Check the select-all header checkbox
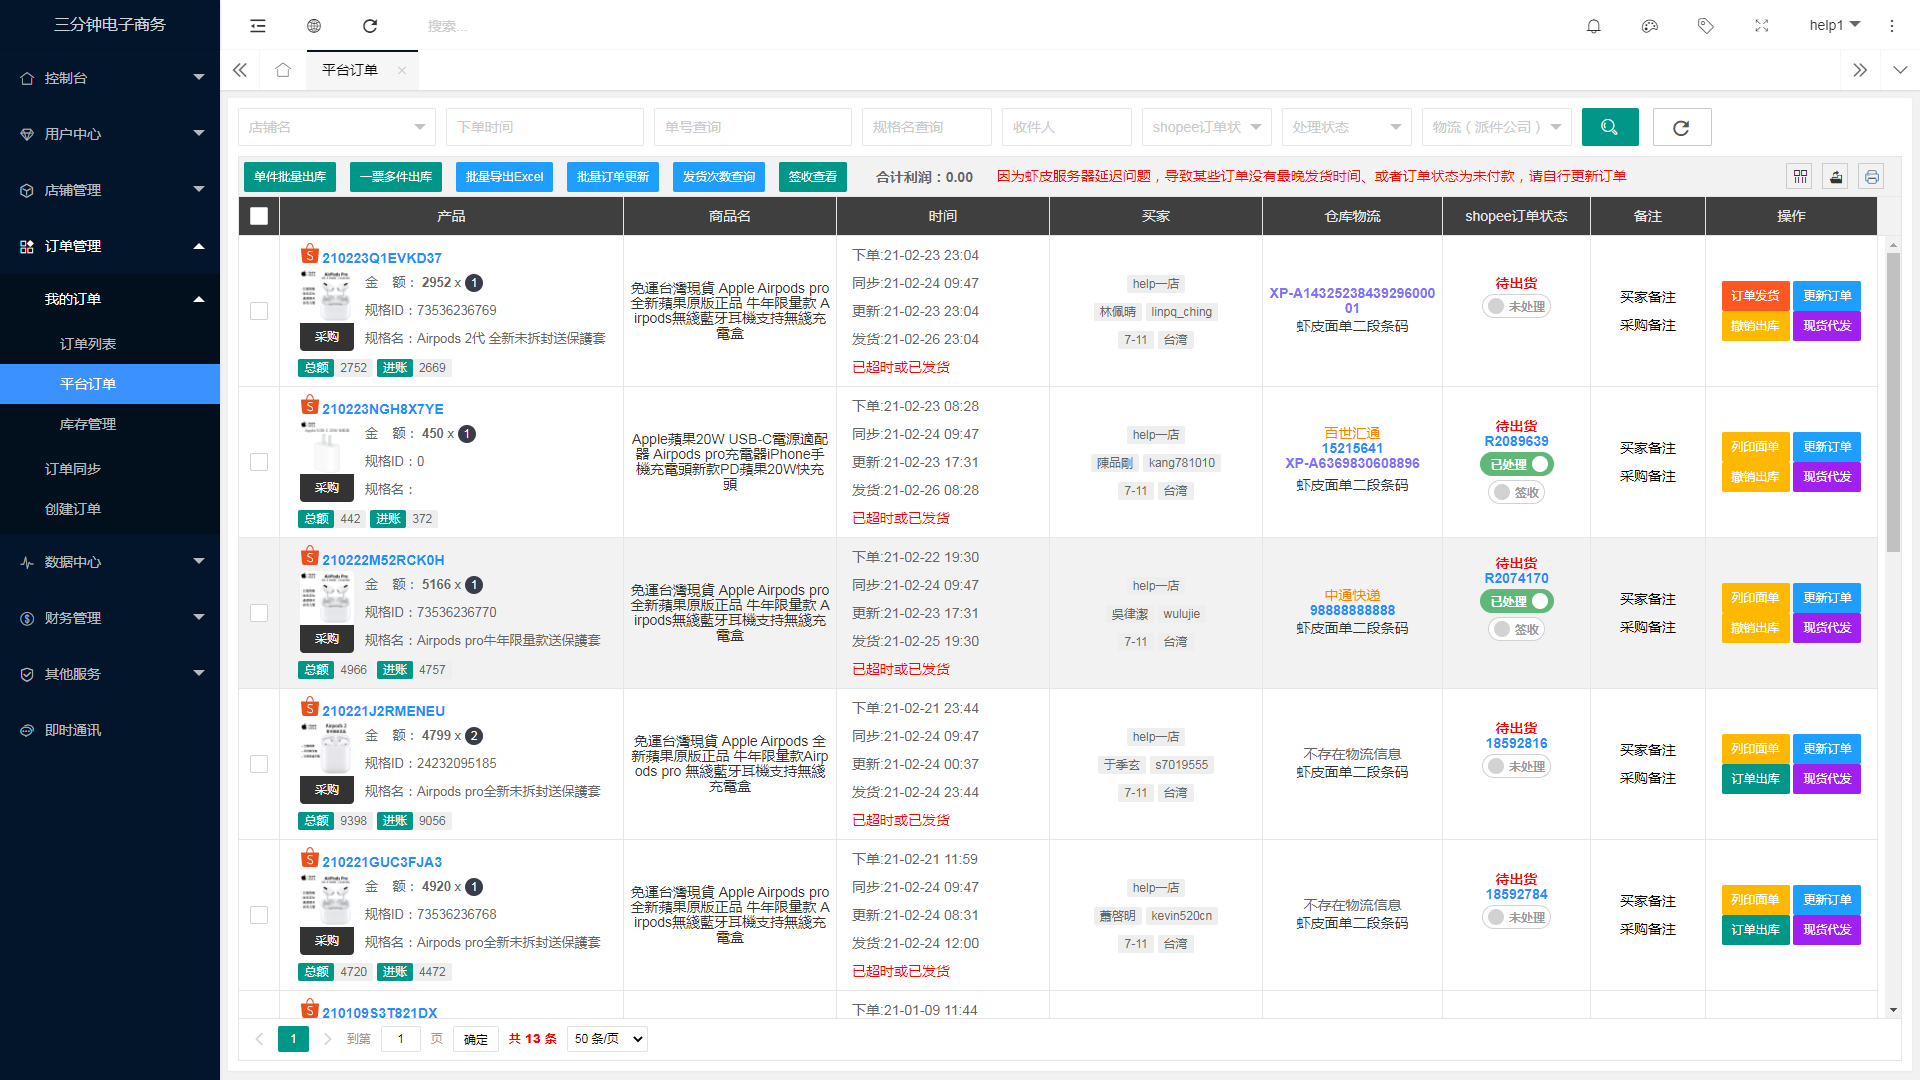Viewport: 1920px width, 1080px height. (x=259, y=216)
